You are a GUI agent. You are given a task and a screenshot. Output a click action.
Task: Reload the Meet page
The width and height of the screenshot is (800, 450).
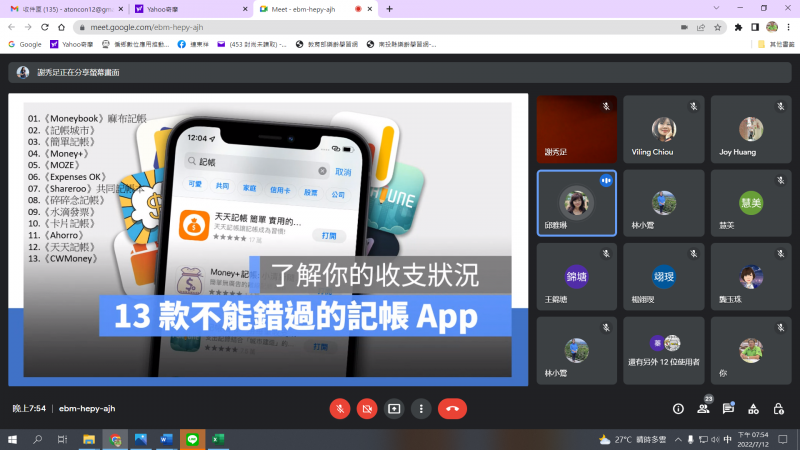coord(45,27)
